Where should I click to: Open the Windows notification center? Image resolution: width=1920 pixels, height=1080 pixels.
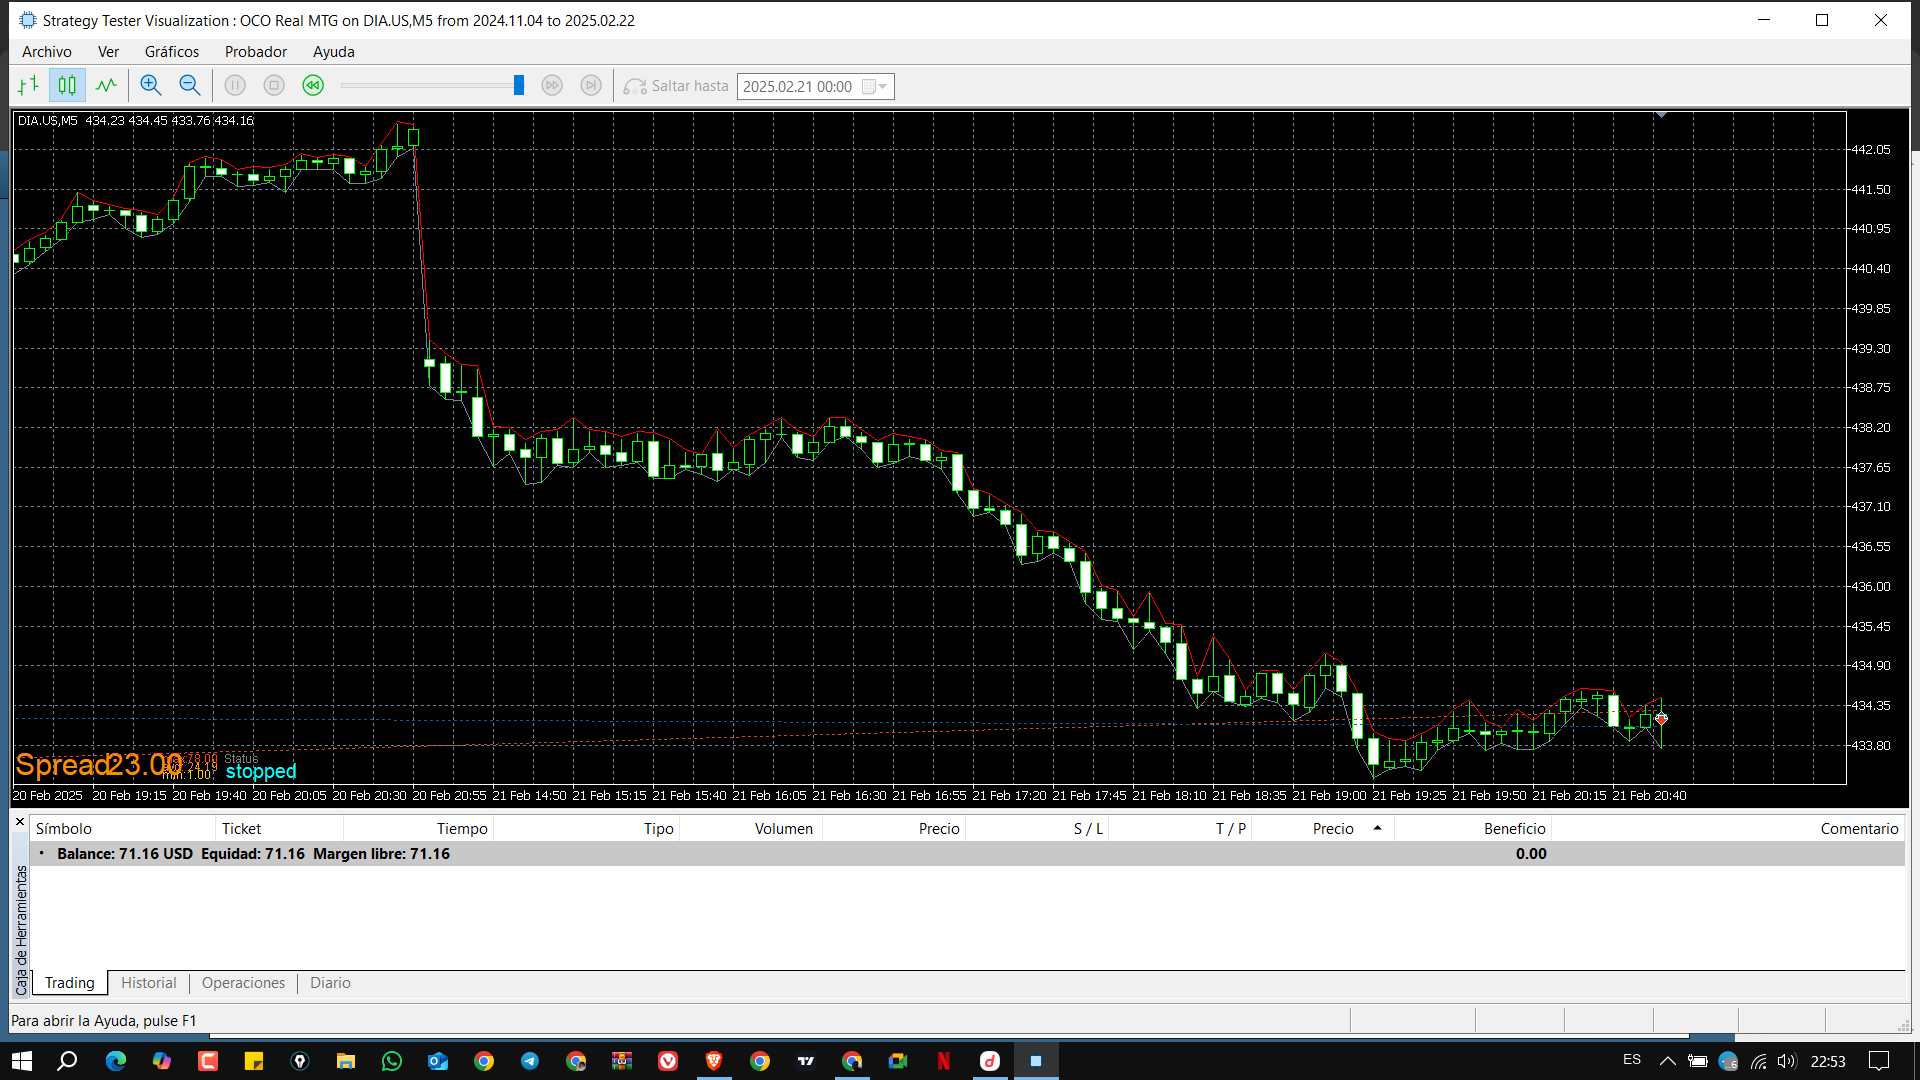[1879, 1061]
